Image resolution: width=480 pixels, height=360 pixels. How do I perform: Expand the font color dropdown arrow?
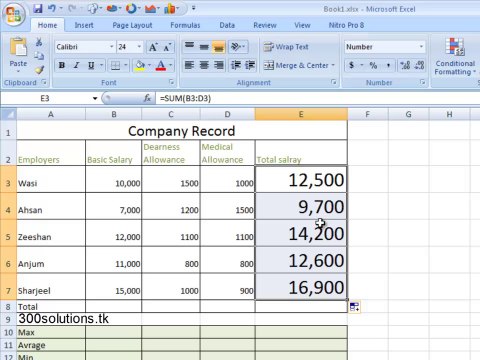[x=171, y=65]
